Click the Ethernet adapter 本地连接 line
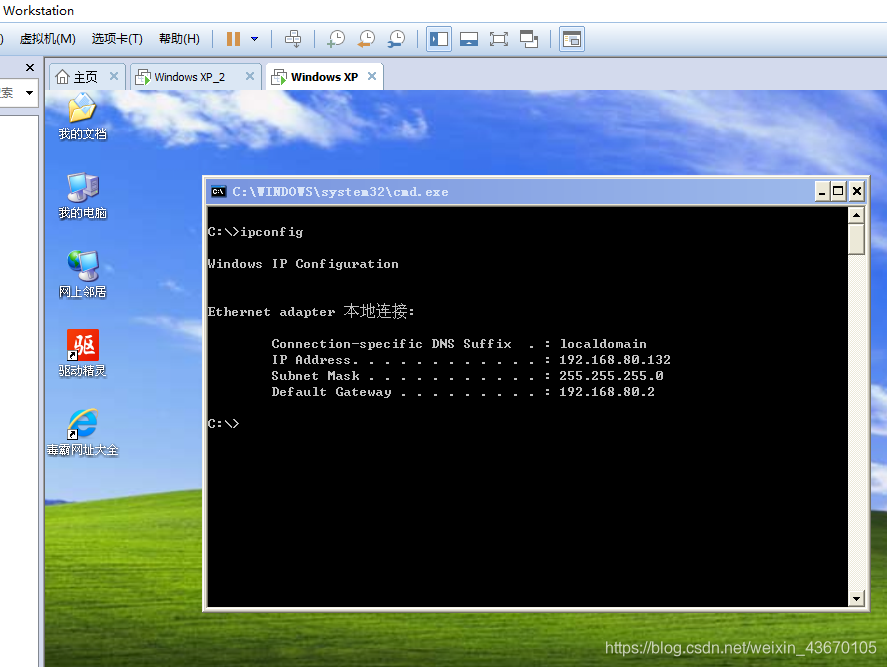Viewport: 887px width, 667px height. (311, 311)
